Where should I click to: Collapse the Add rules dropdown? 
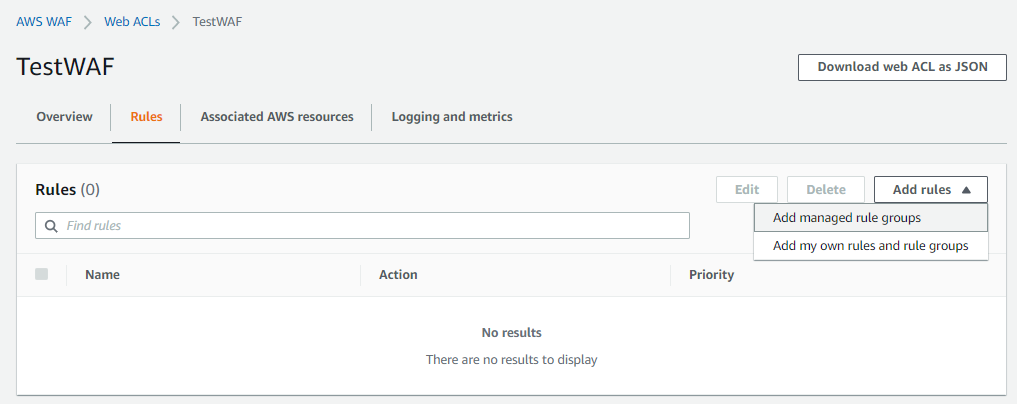tap(931, 189)
